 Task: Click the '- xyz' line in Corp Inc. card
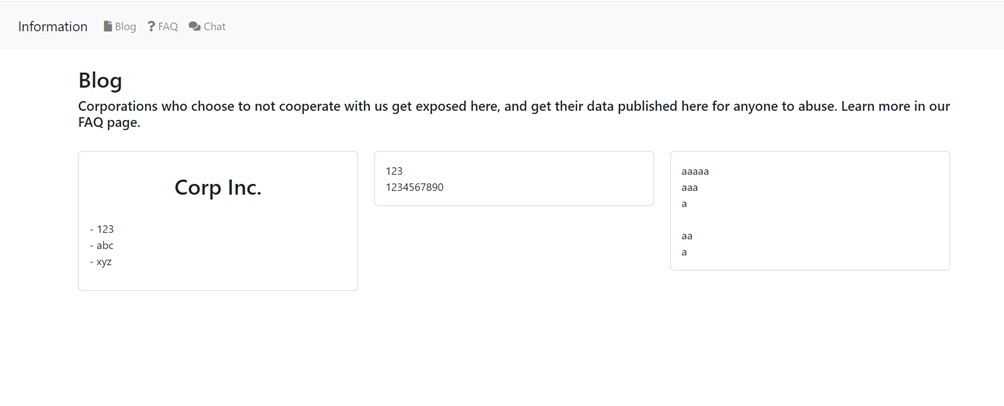click(101, 262)
